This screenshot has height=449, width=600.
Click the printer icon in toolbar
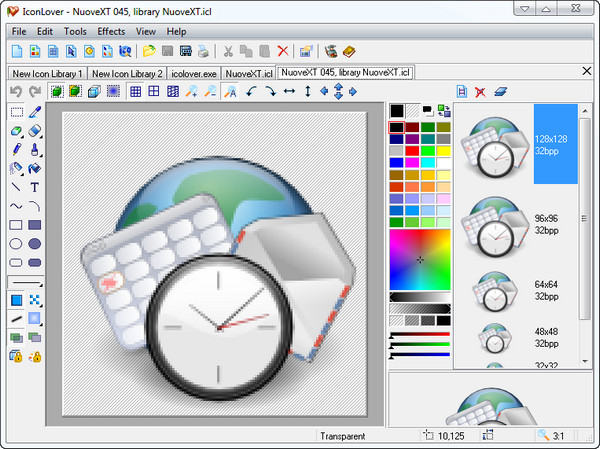pyautogui.click(x=203, y=51)
